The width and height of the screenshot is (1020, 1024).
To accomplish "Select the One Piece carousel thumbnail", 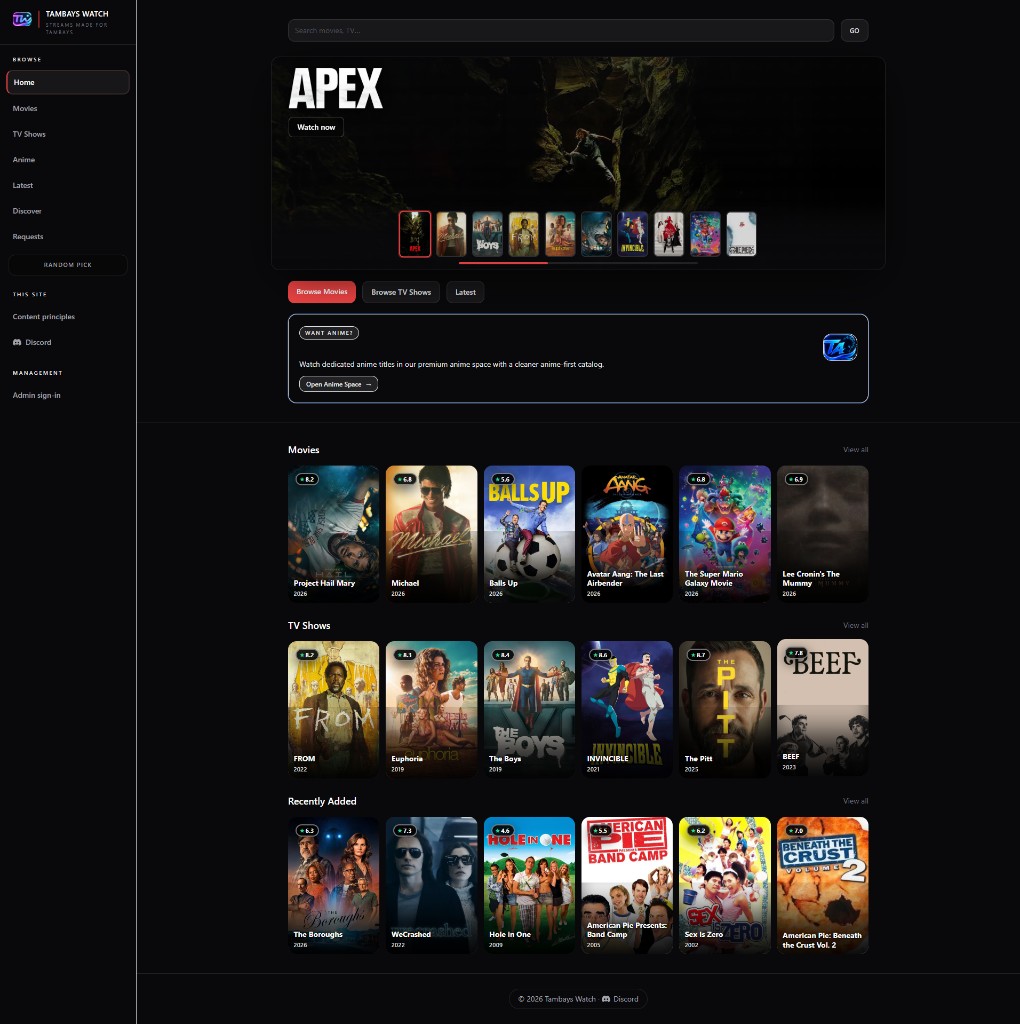I will [741, 234].
